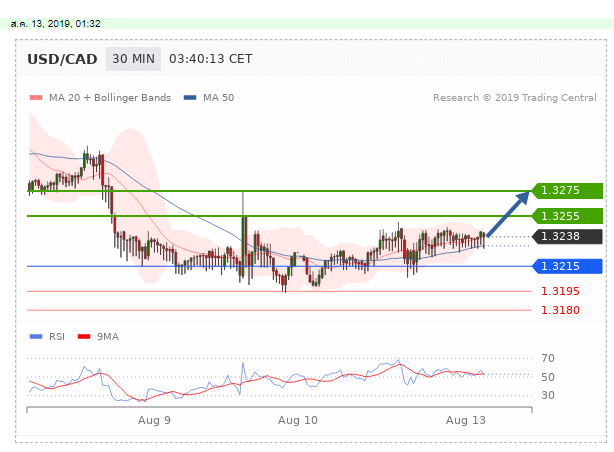Click the 1.3238 current price tag
614x452 pixels.
pos(567,237)
